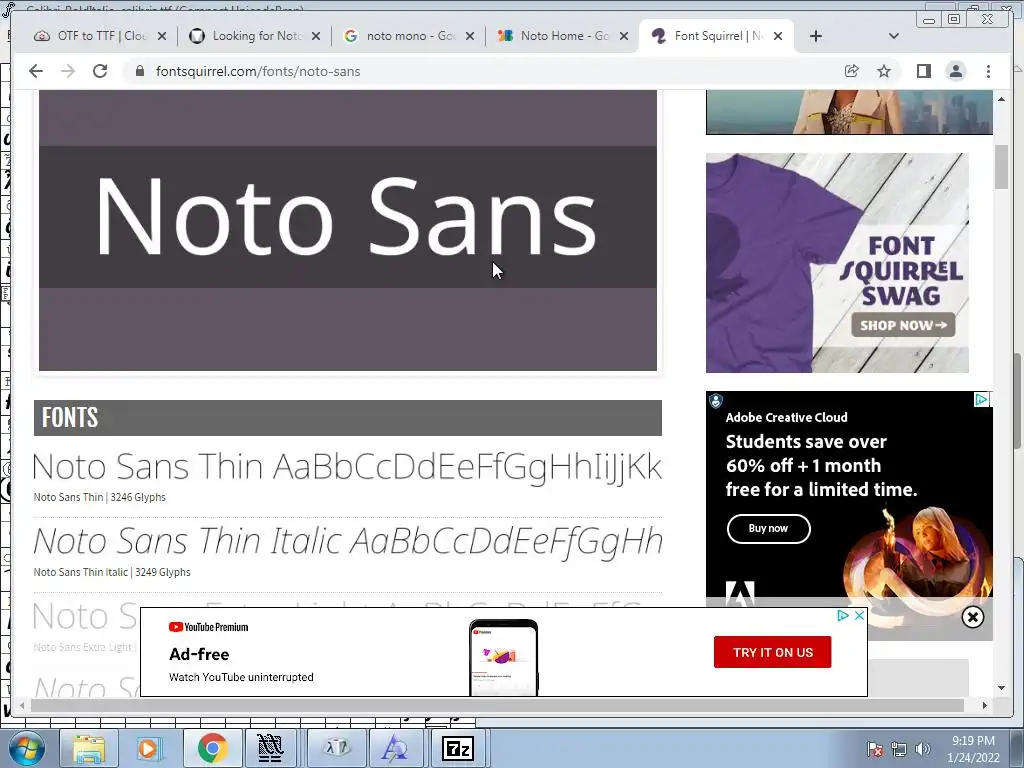The width and height of the screenshot is (1024, 768).
Task: Switch to Chrome in the taskbar
Action: click(212, 749)
